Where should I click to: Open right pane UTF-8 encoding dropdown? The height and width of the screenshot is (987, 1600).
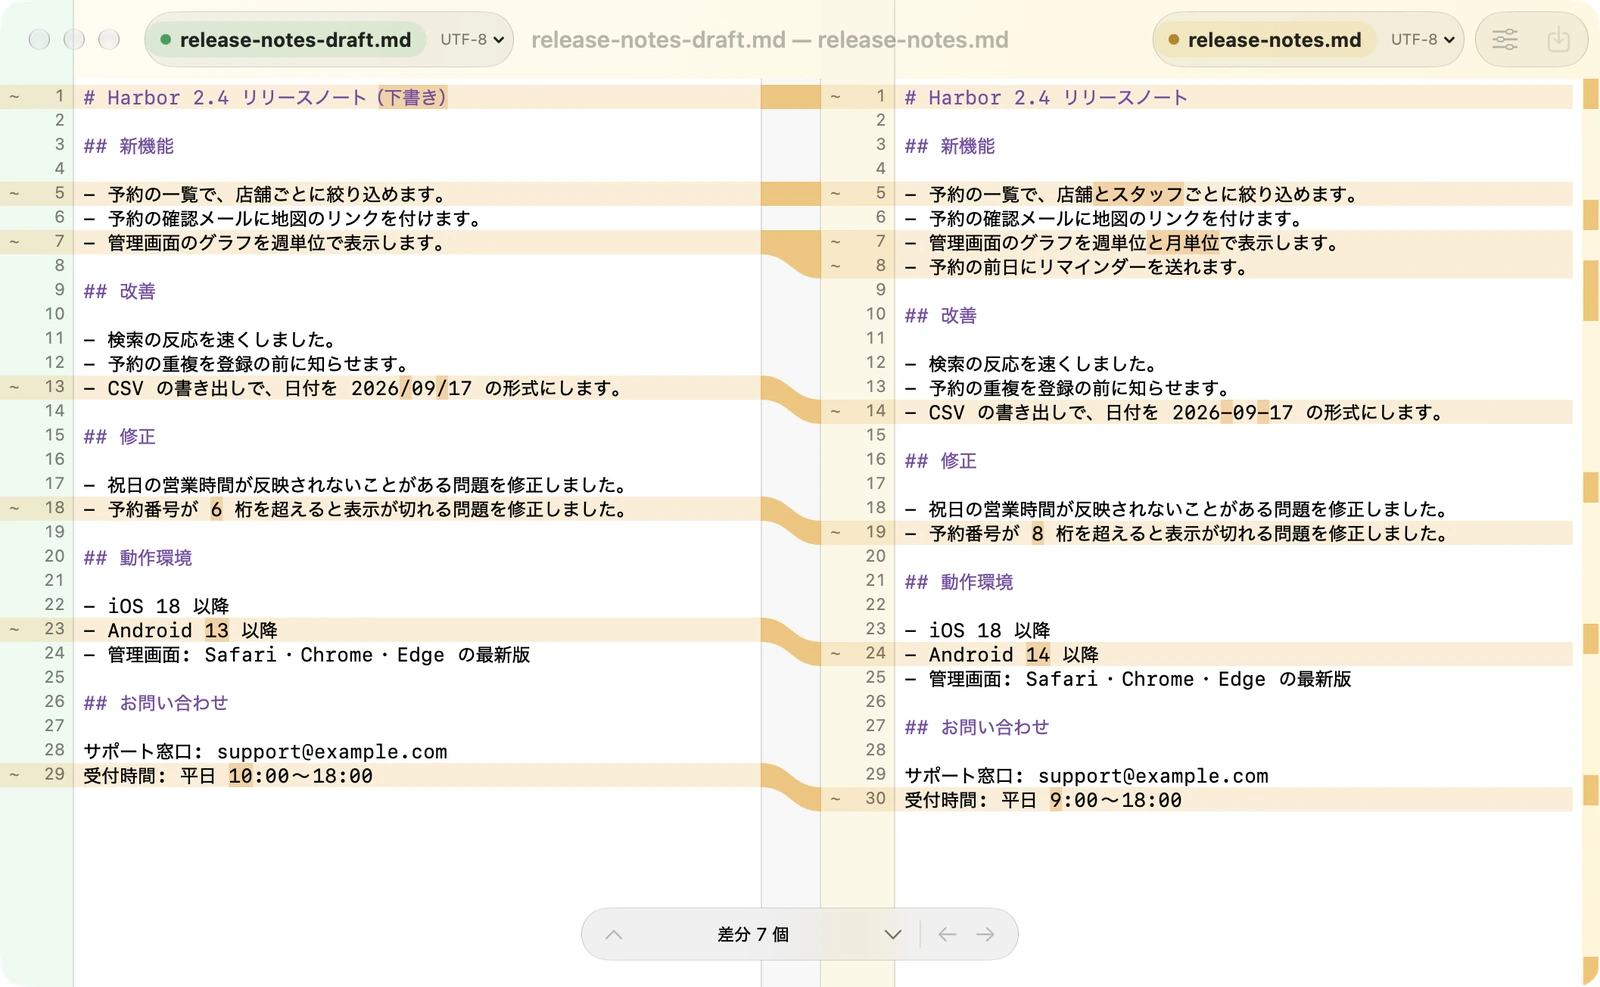(x=1422, y=40)
